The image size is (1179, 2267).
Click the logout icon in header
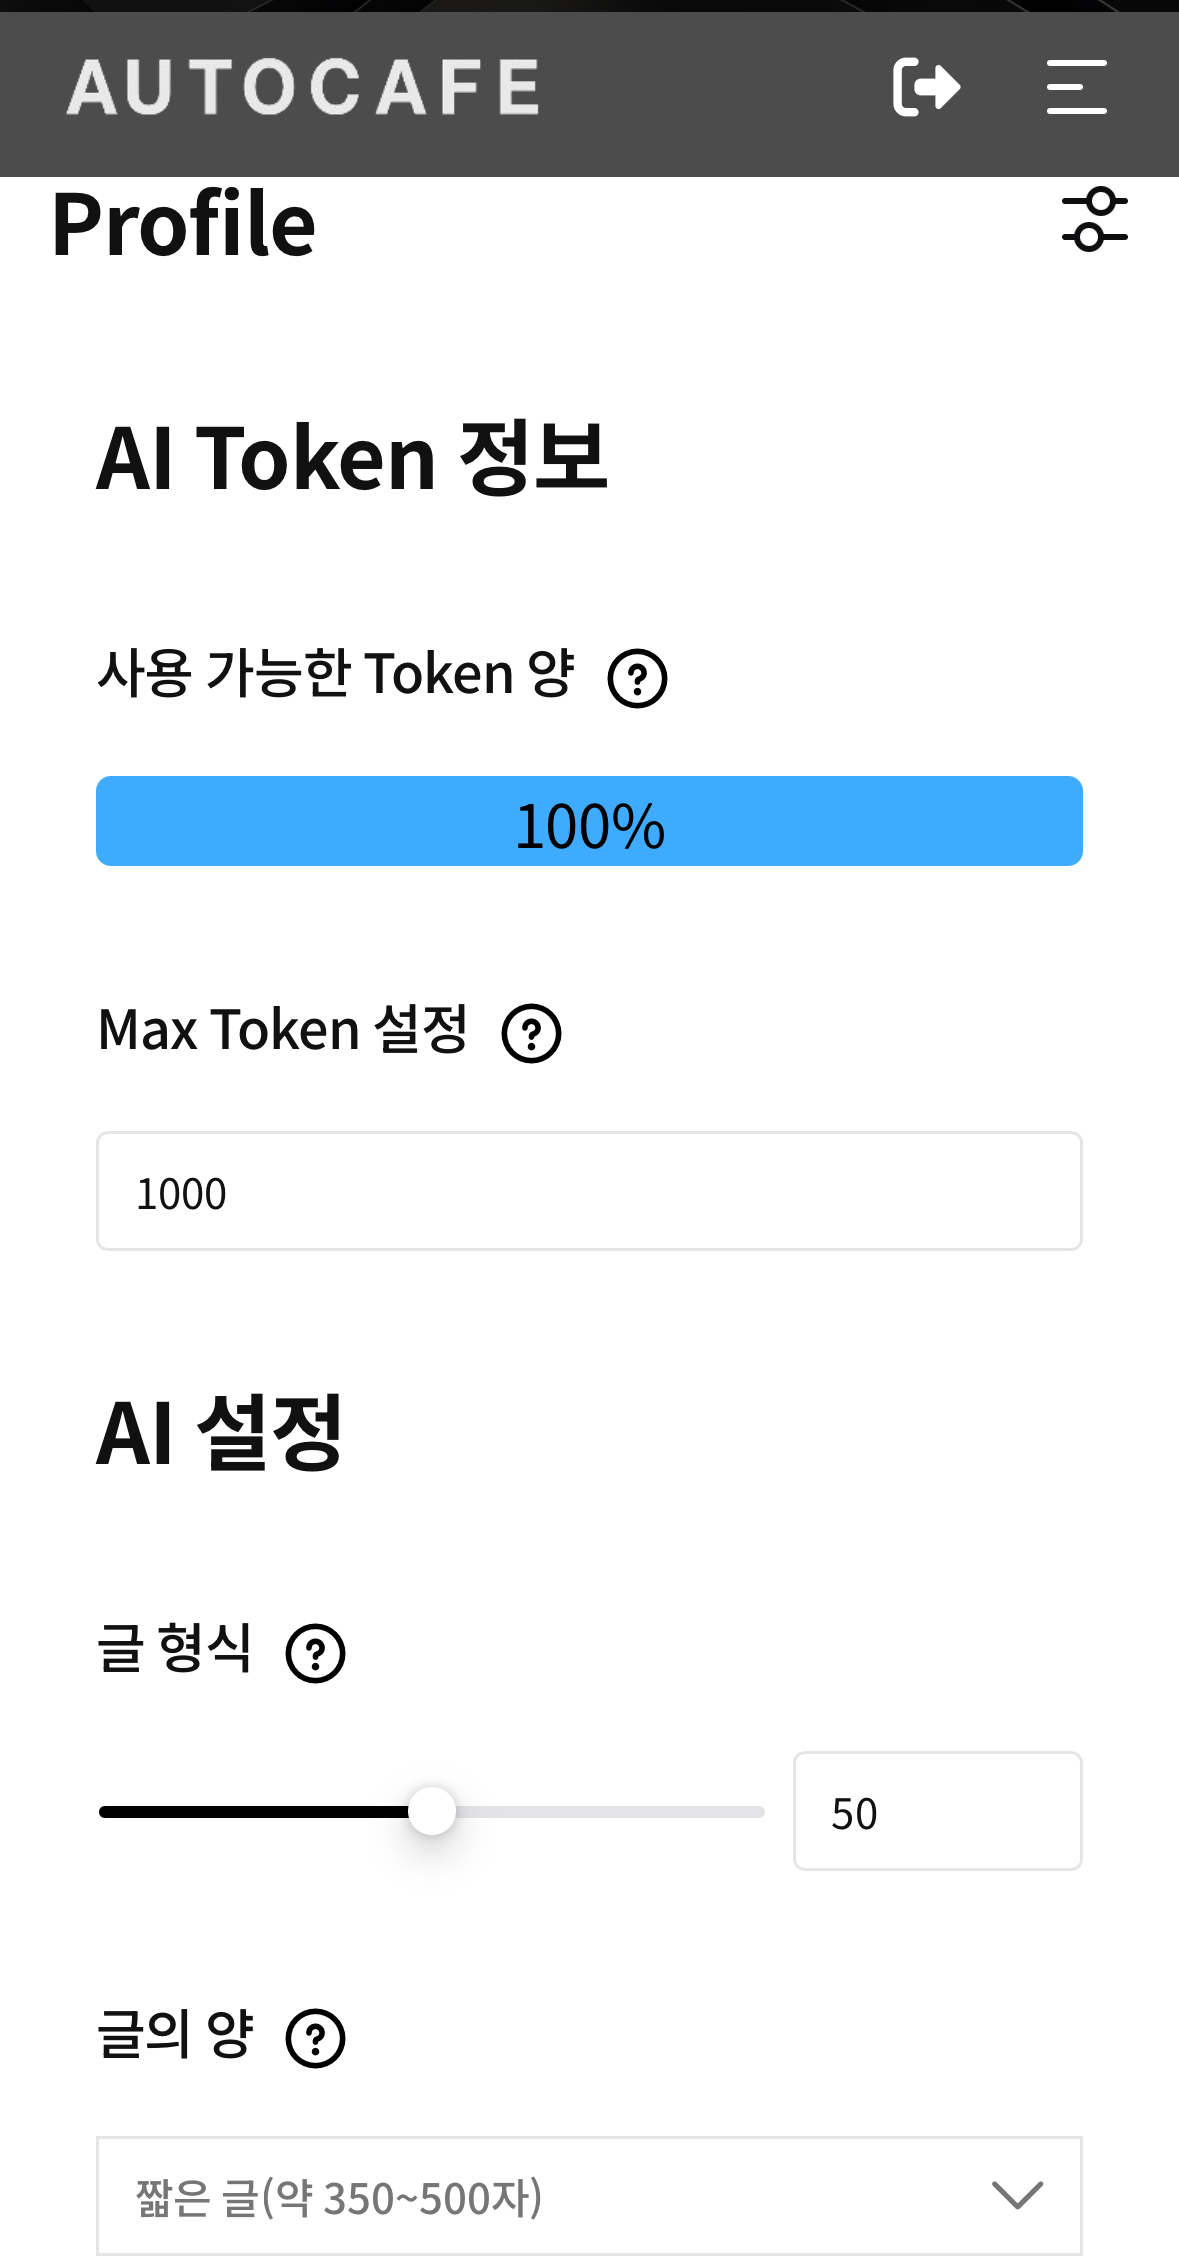point(926,87)
